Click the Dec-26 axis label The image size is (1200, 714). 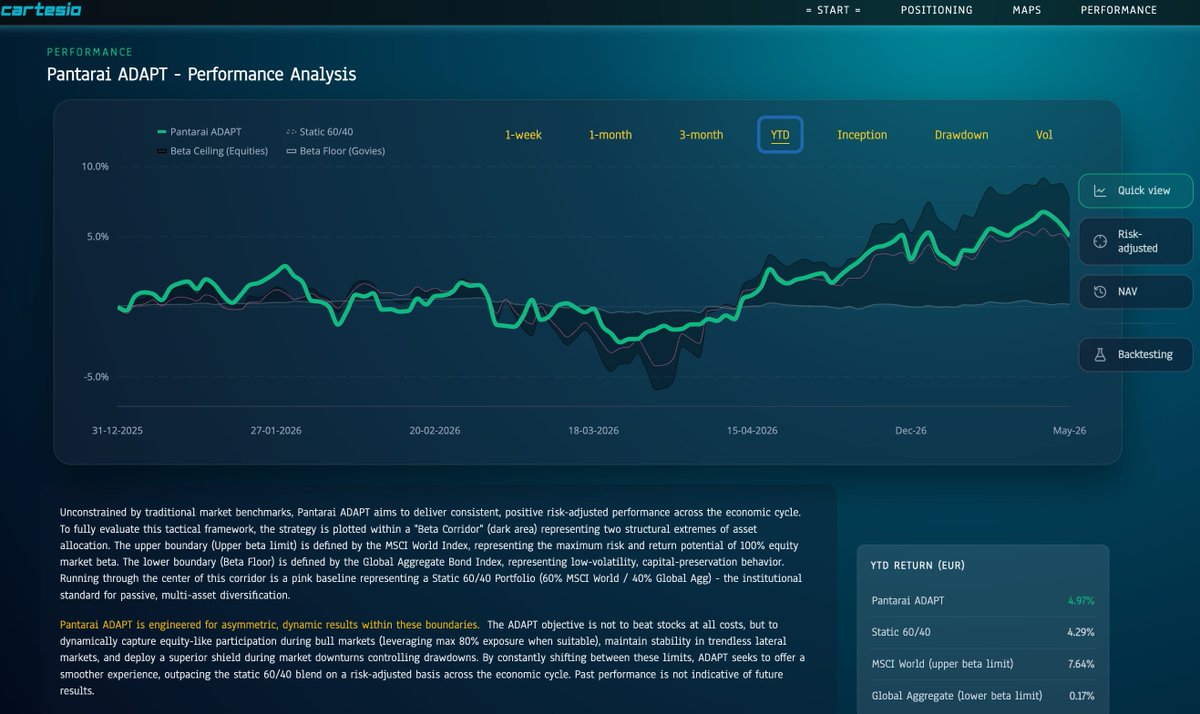[911, 430]
